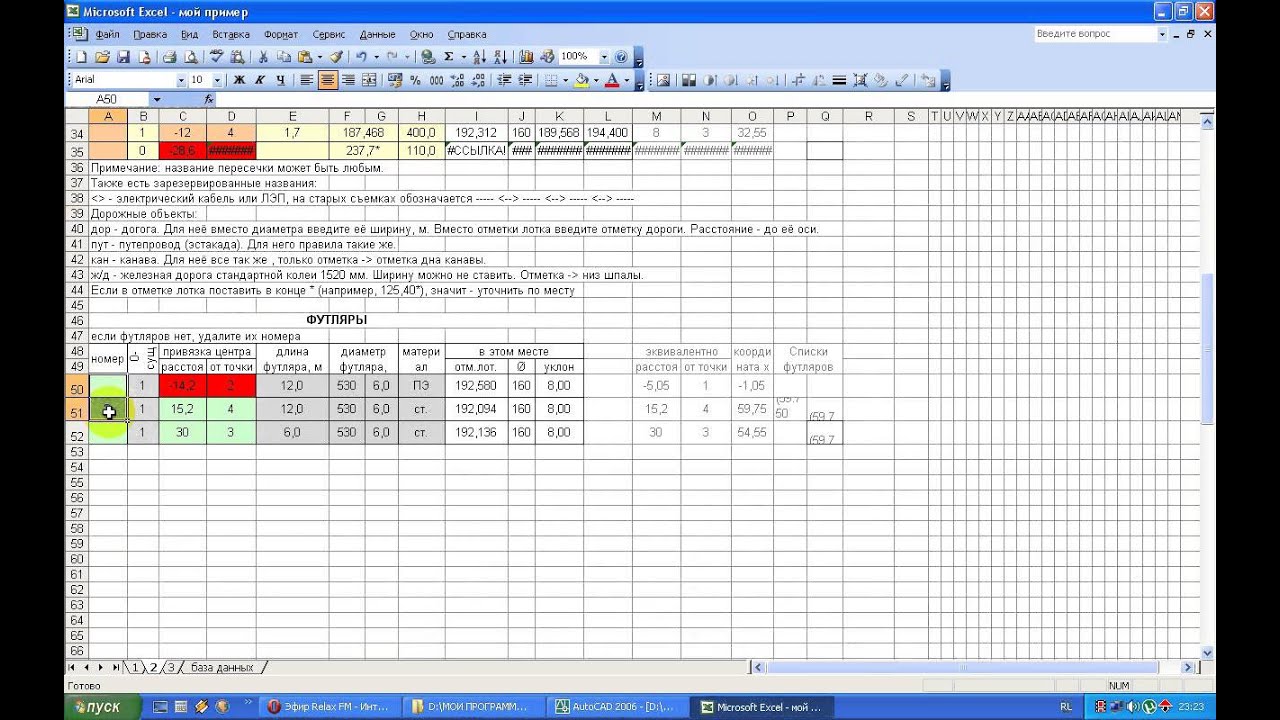Save the workbook using the floppy disk icon
Viewport: 1280px width, 720px height.
pos(123,57)
